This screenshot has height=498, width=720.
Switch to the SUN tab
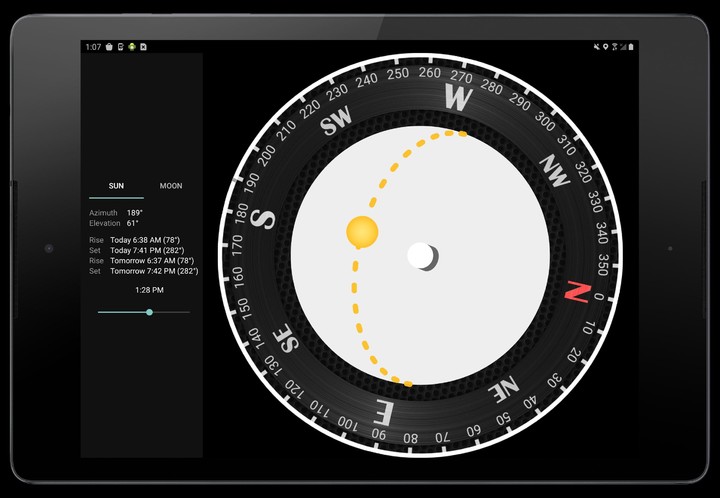[116, 186]
